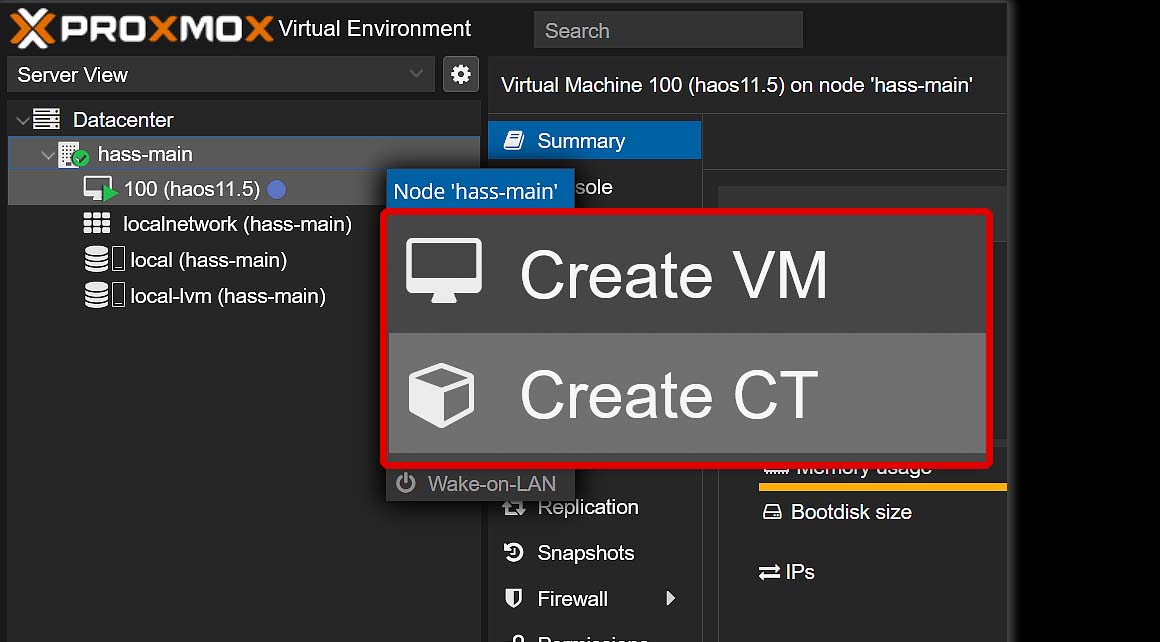Viewport: 1160px width, 642px height.
Task: Click the Summary book icon
Action: click(x=514, y=141)
